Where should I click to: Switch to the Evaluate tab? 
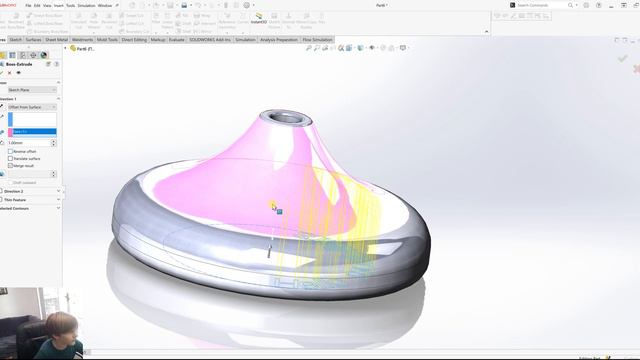[177, 40]
